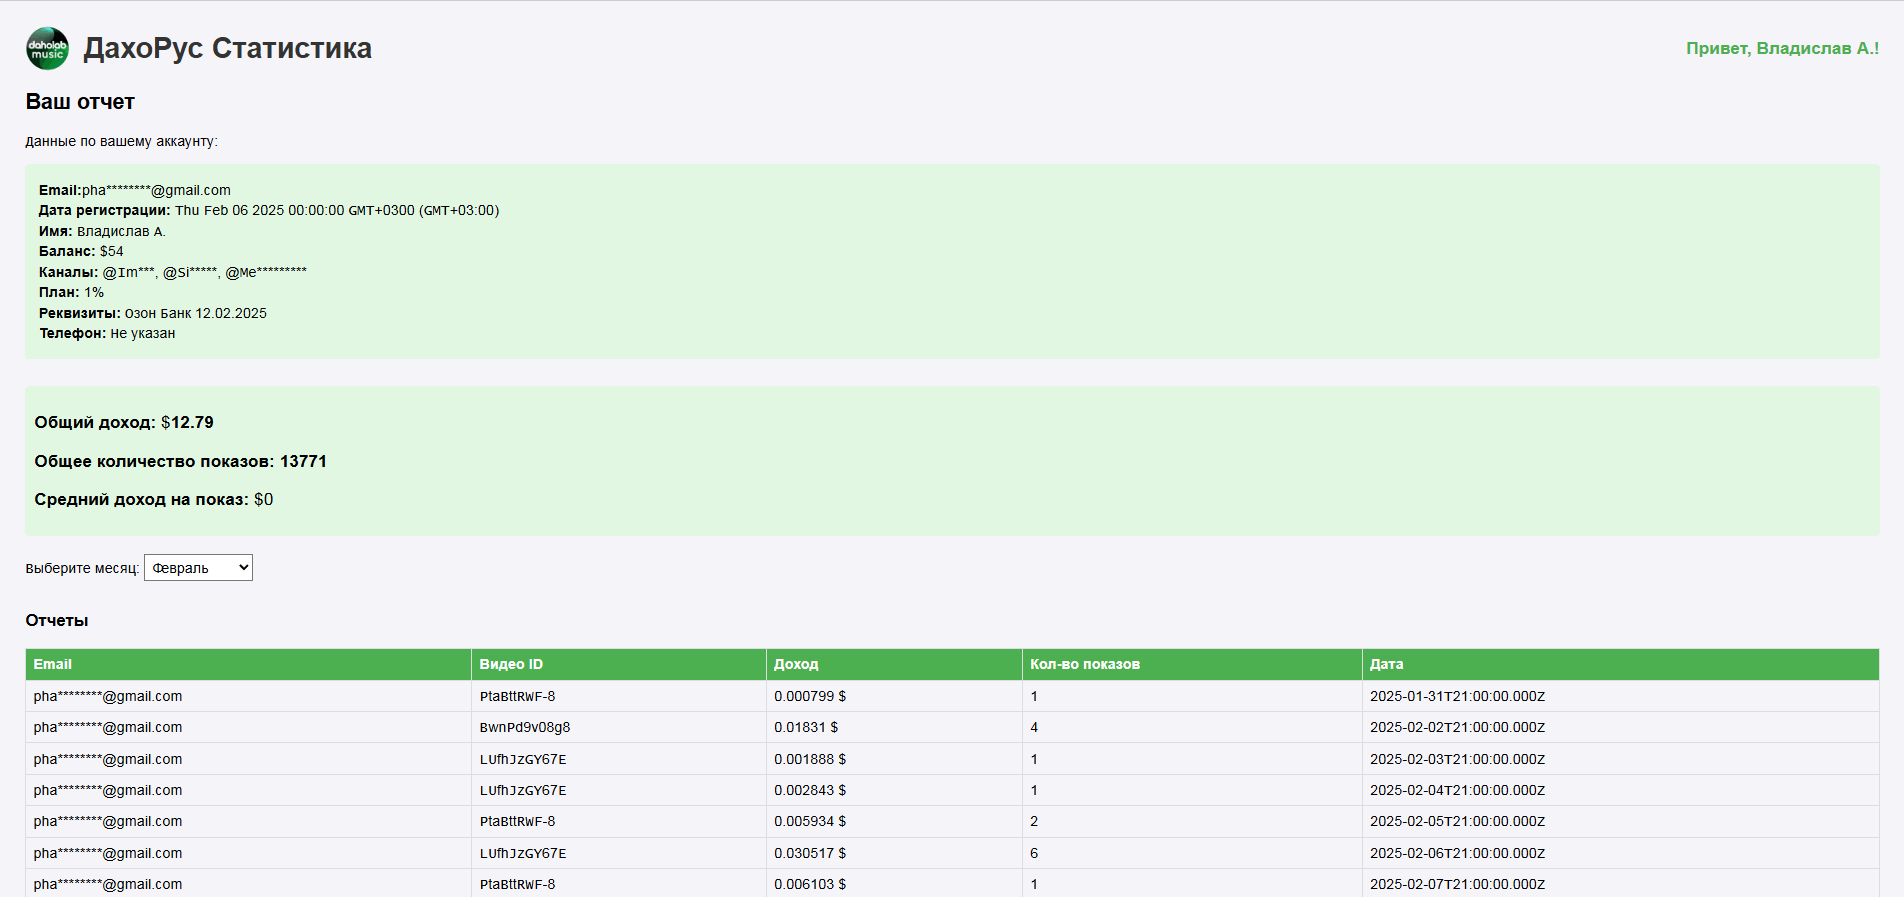Open the month selection dropdown showing Февраль
Viewport: 1904px width, 897px height.
coord(198,568)
